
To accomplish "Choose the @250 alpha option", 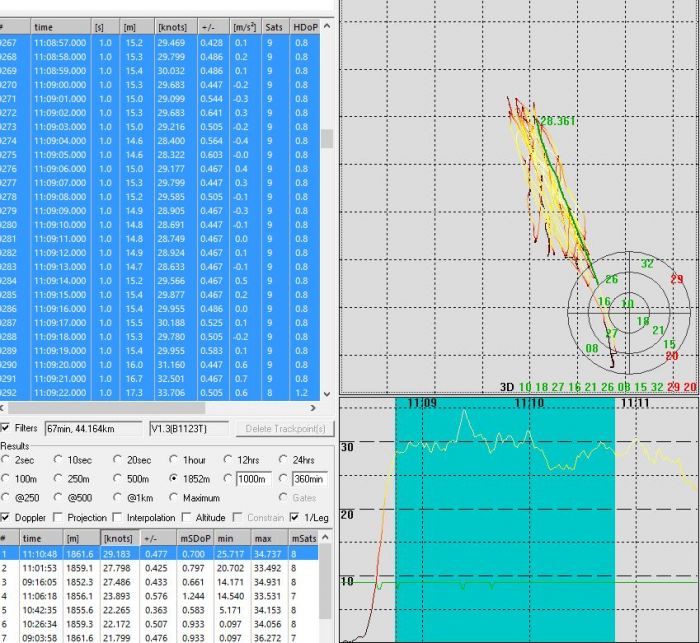I will click(7, 498).
